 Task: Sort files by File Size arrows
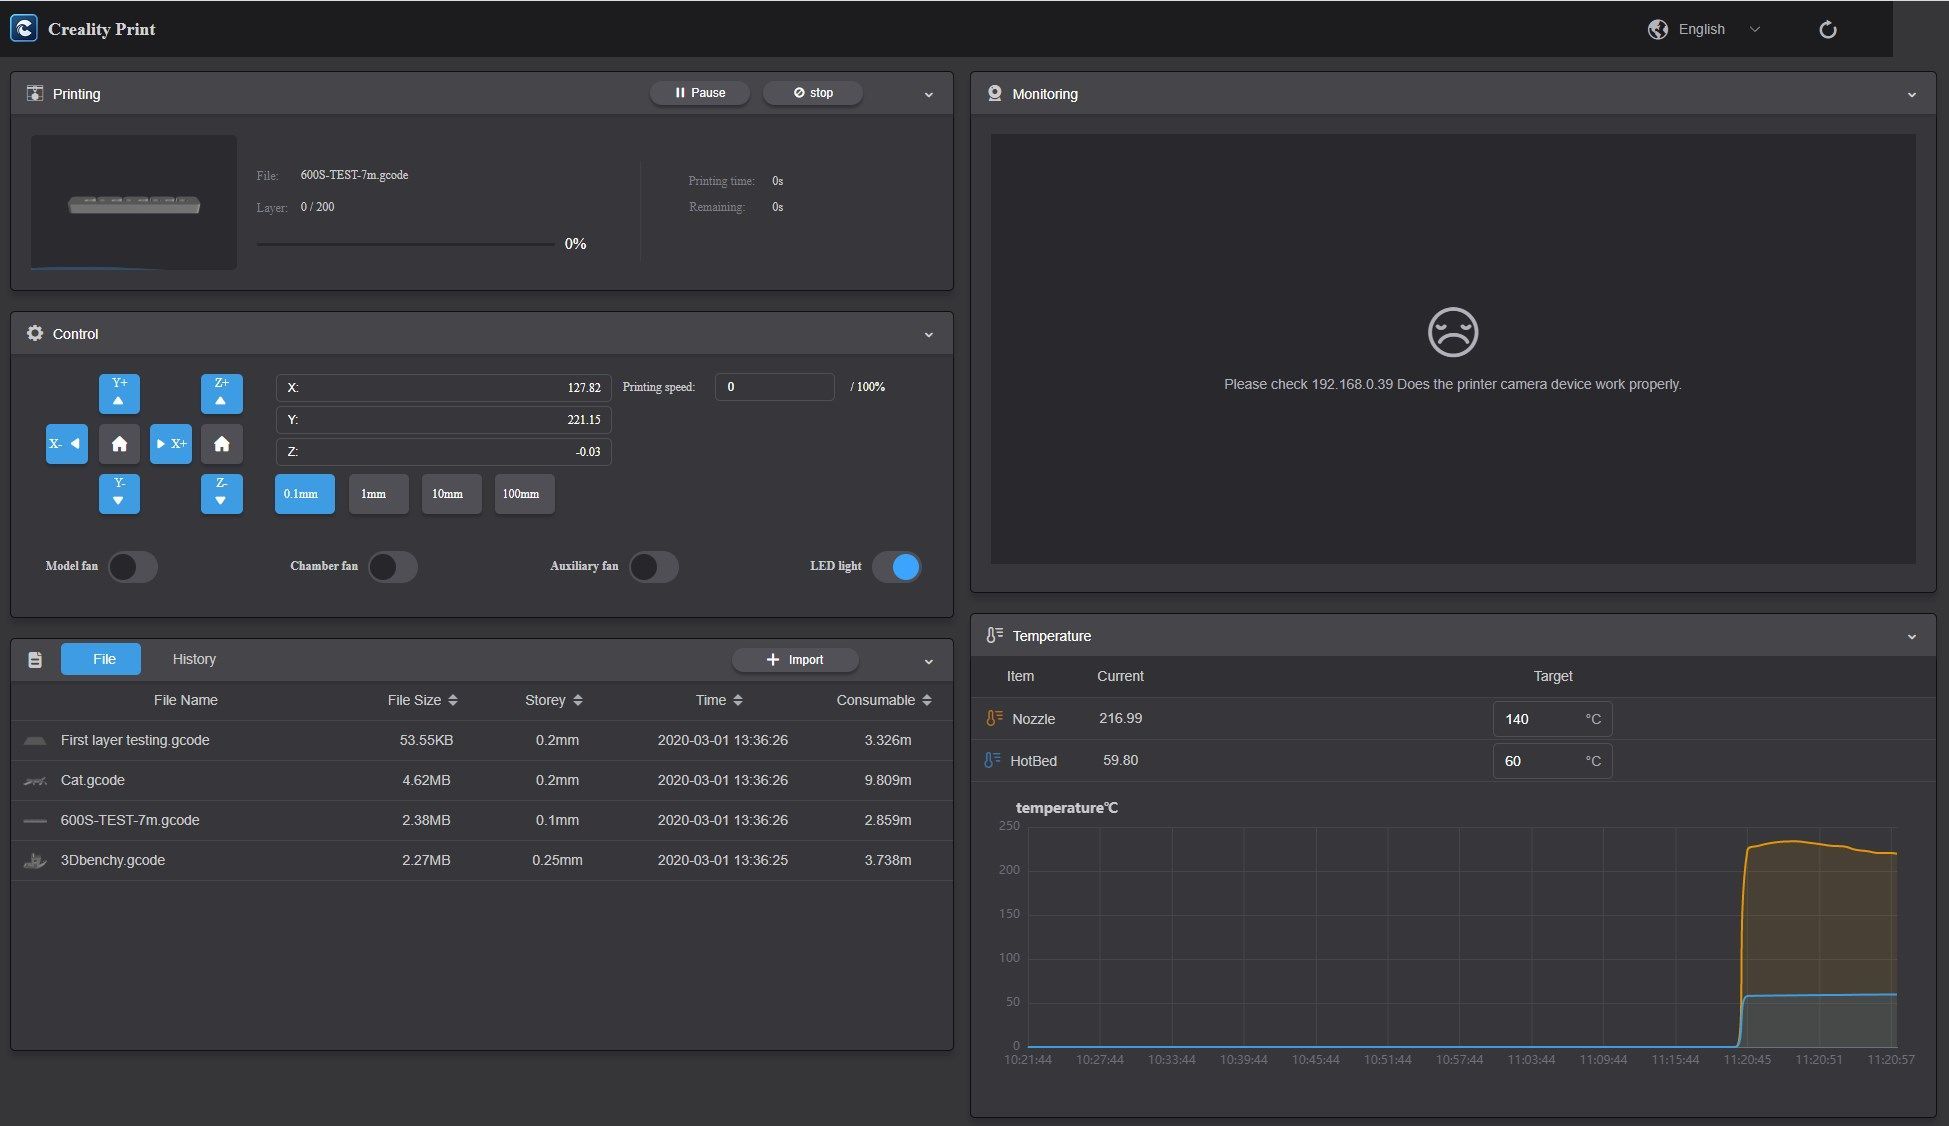453,700
